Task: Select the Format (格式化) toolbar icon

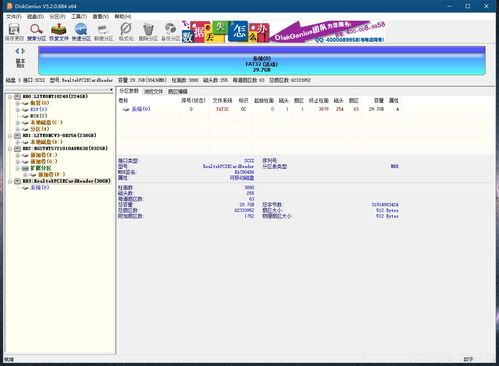Action: (126, 32)
